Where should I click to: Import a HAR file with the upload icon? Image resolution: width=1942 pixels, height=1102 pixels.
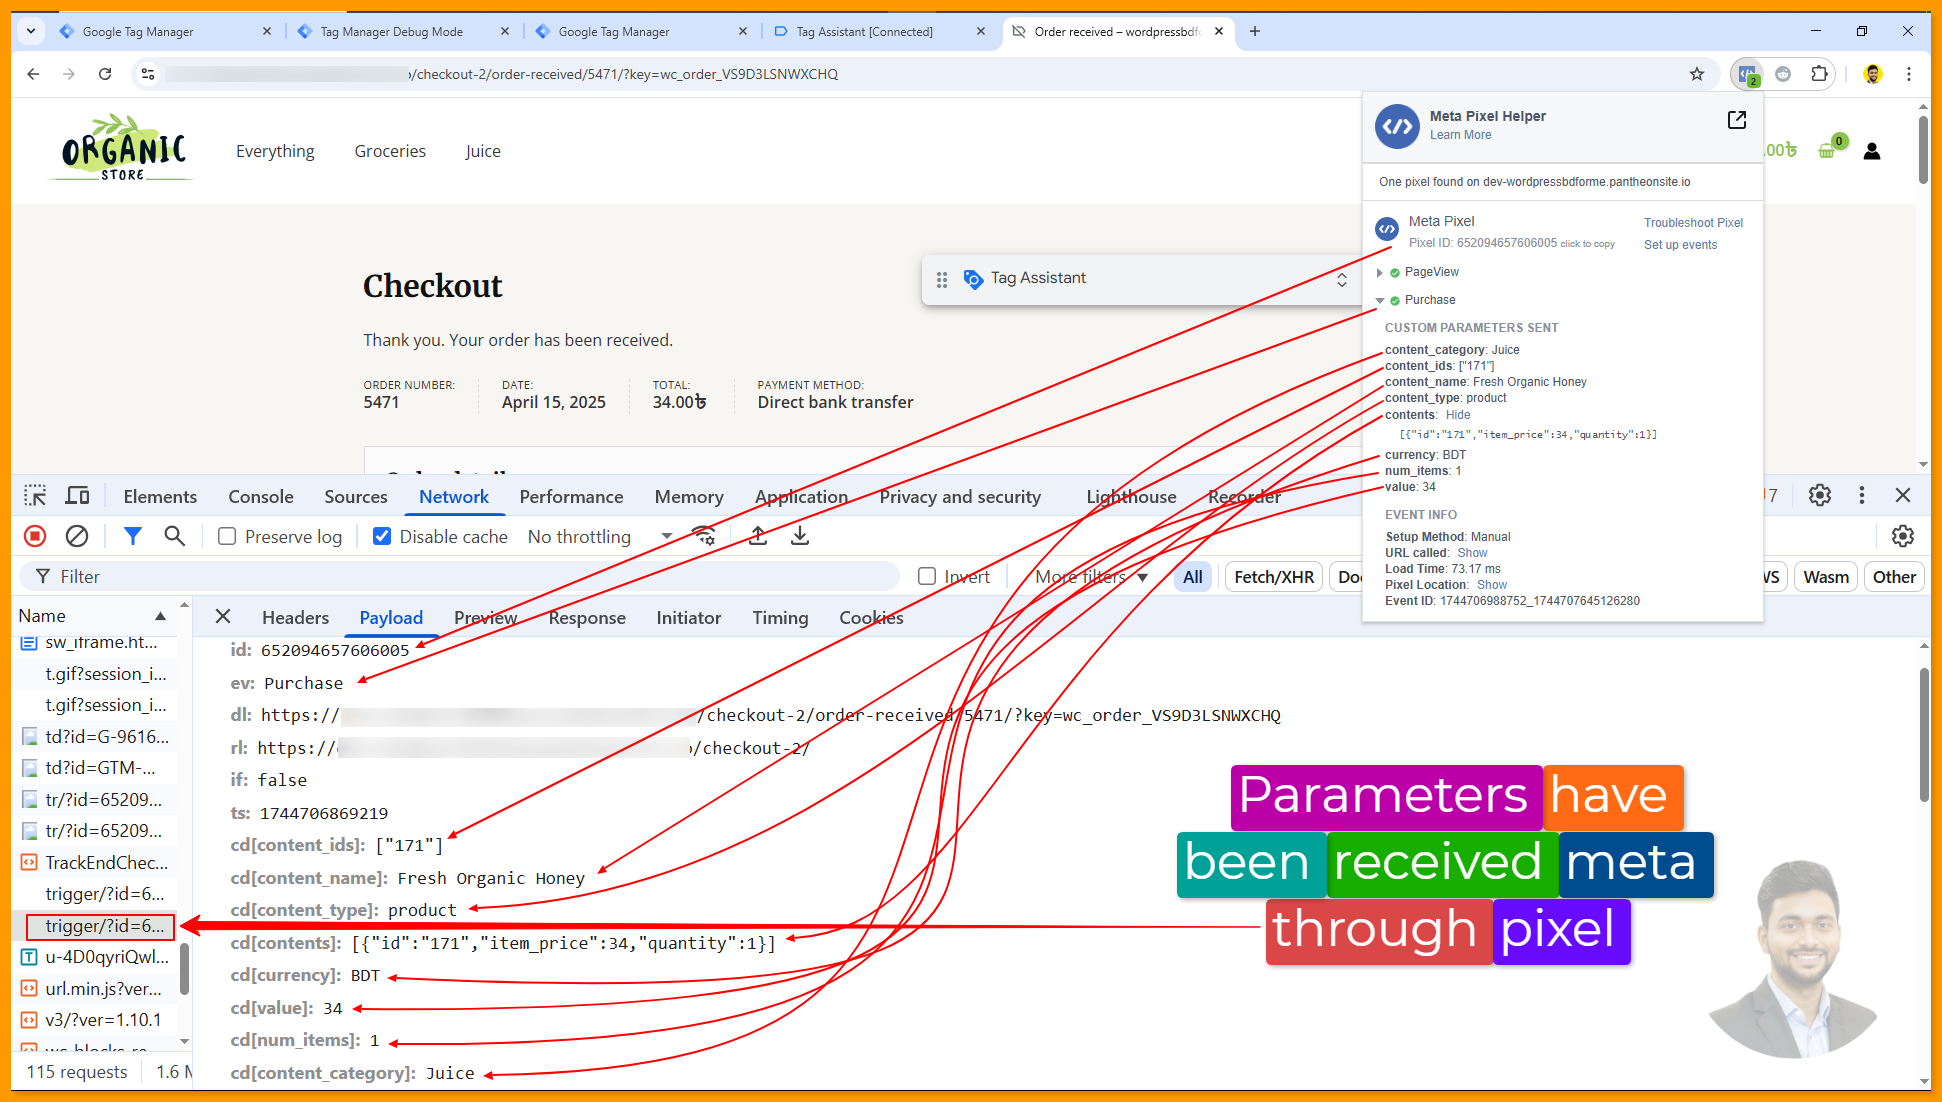[758, 537]
